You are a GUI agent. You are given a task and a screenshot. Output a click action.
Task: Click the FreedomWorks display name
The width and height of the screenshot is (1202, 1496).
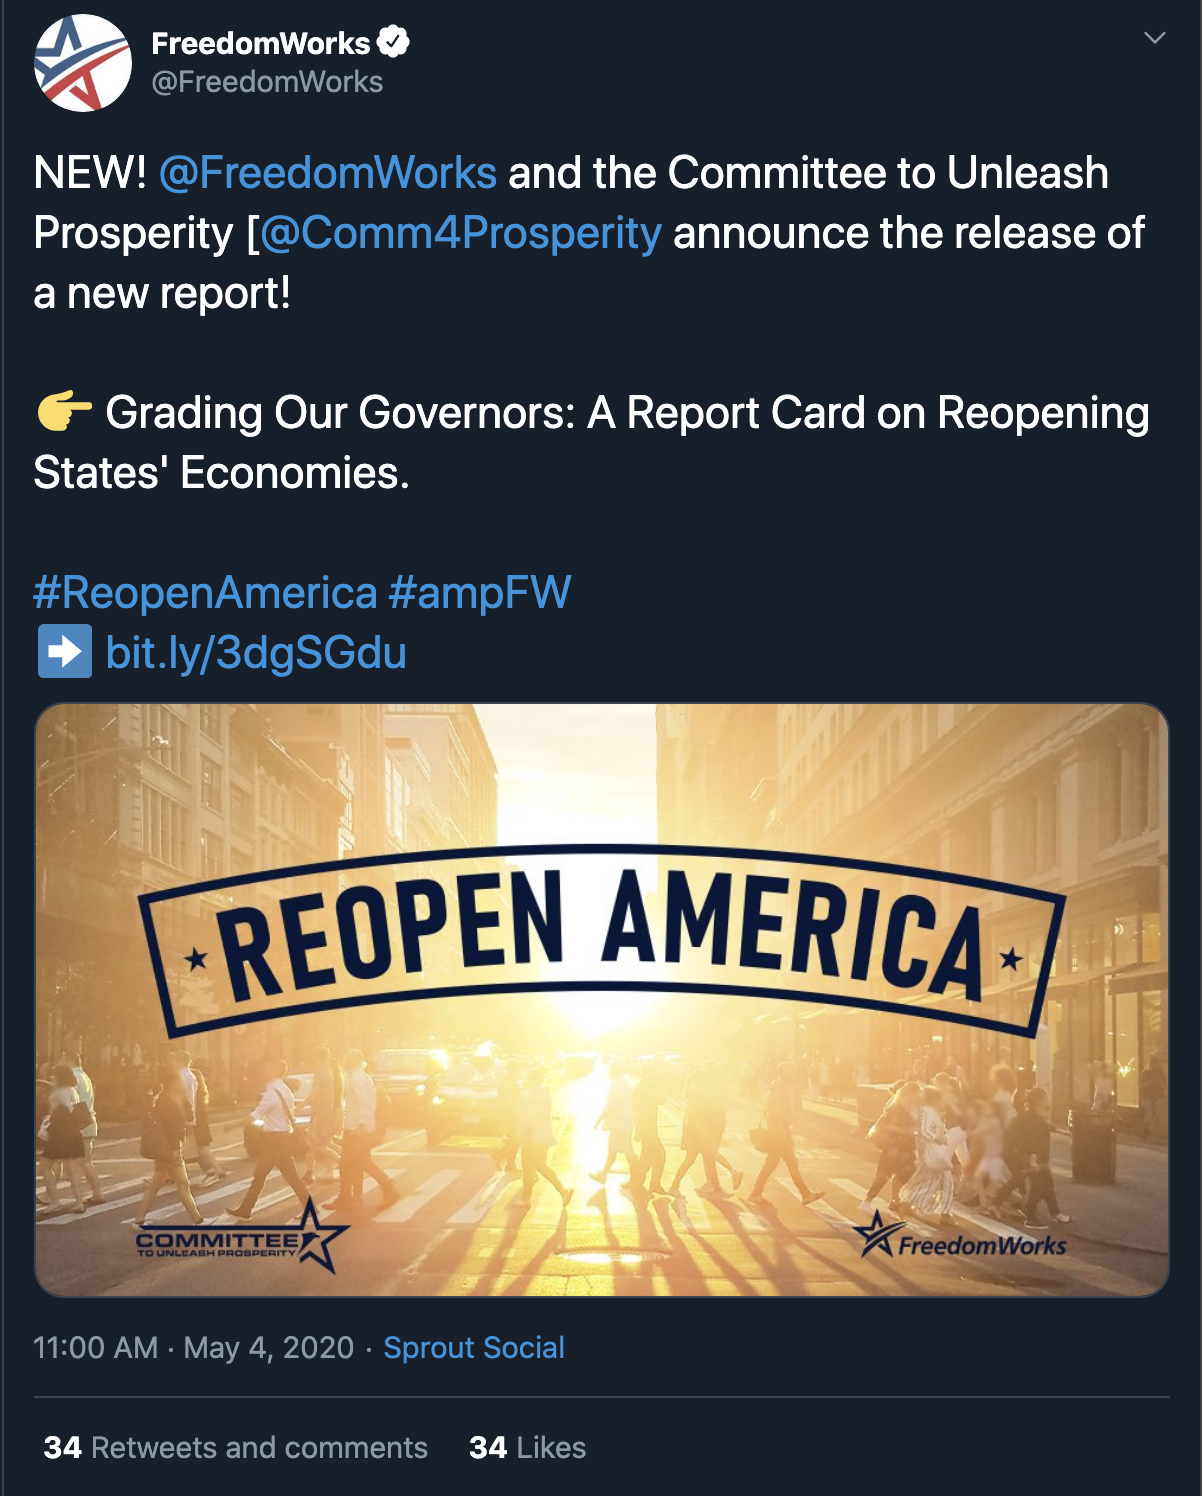pos(260,43)
